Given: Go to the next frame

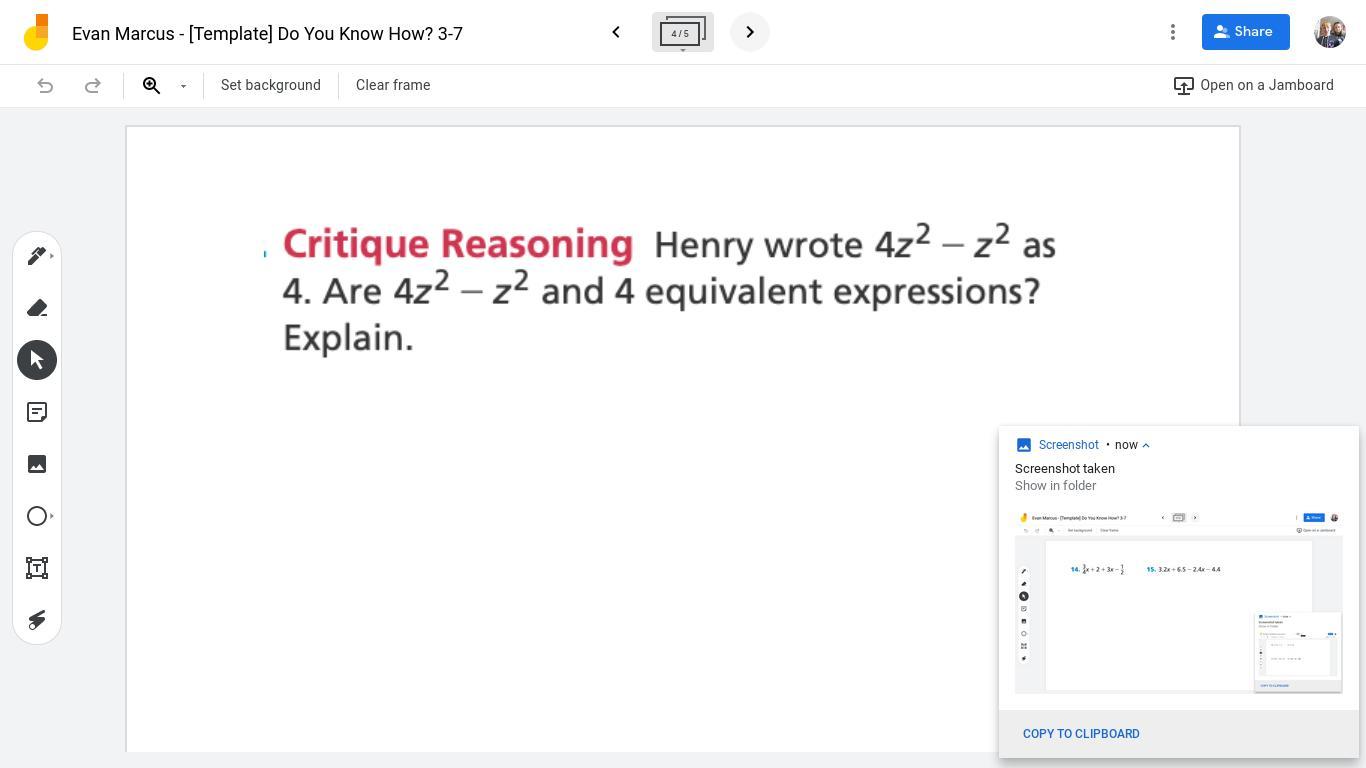Looking at the screenshot, I should 750,32.
